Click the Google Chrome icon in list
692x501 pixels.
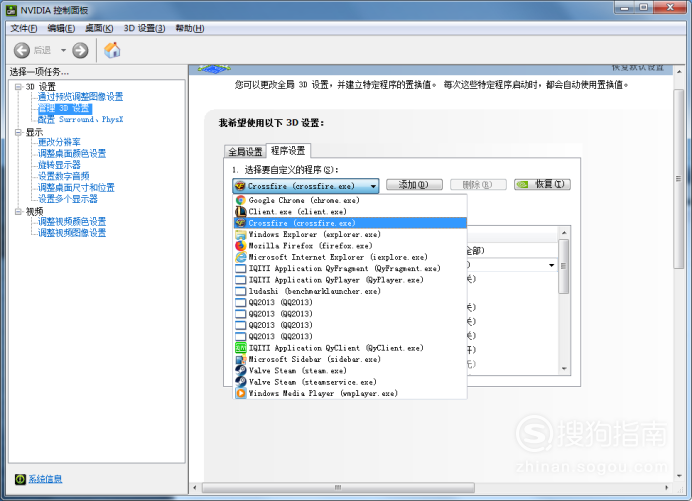tap(241, 200)
